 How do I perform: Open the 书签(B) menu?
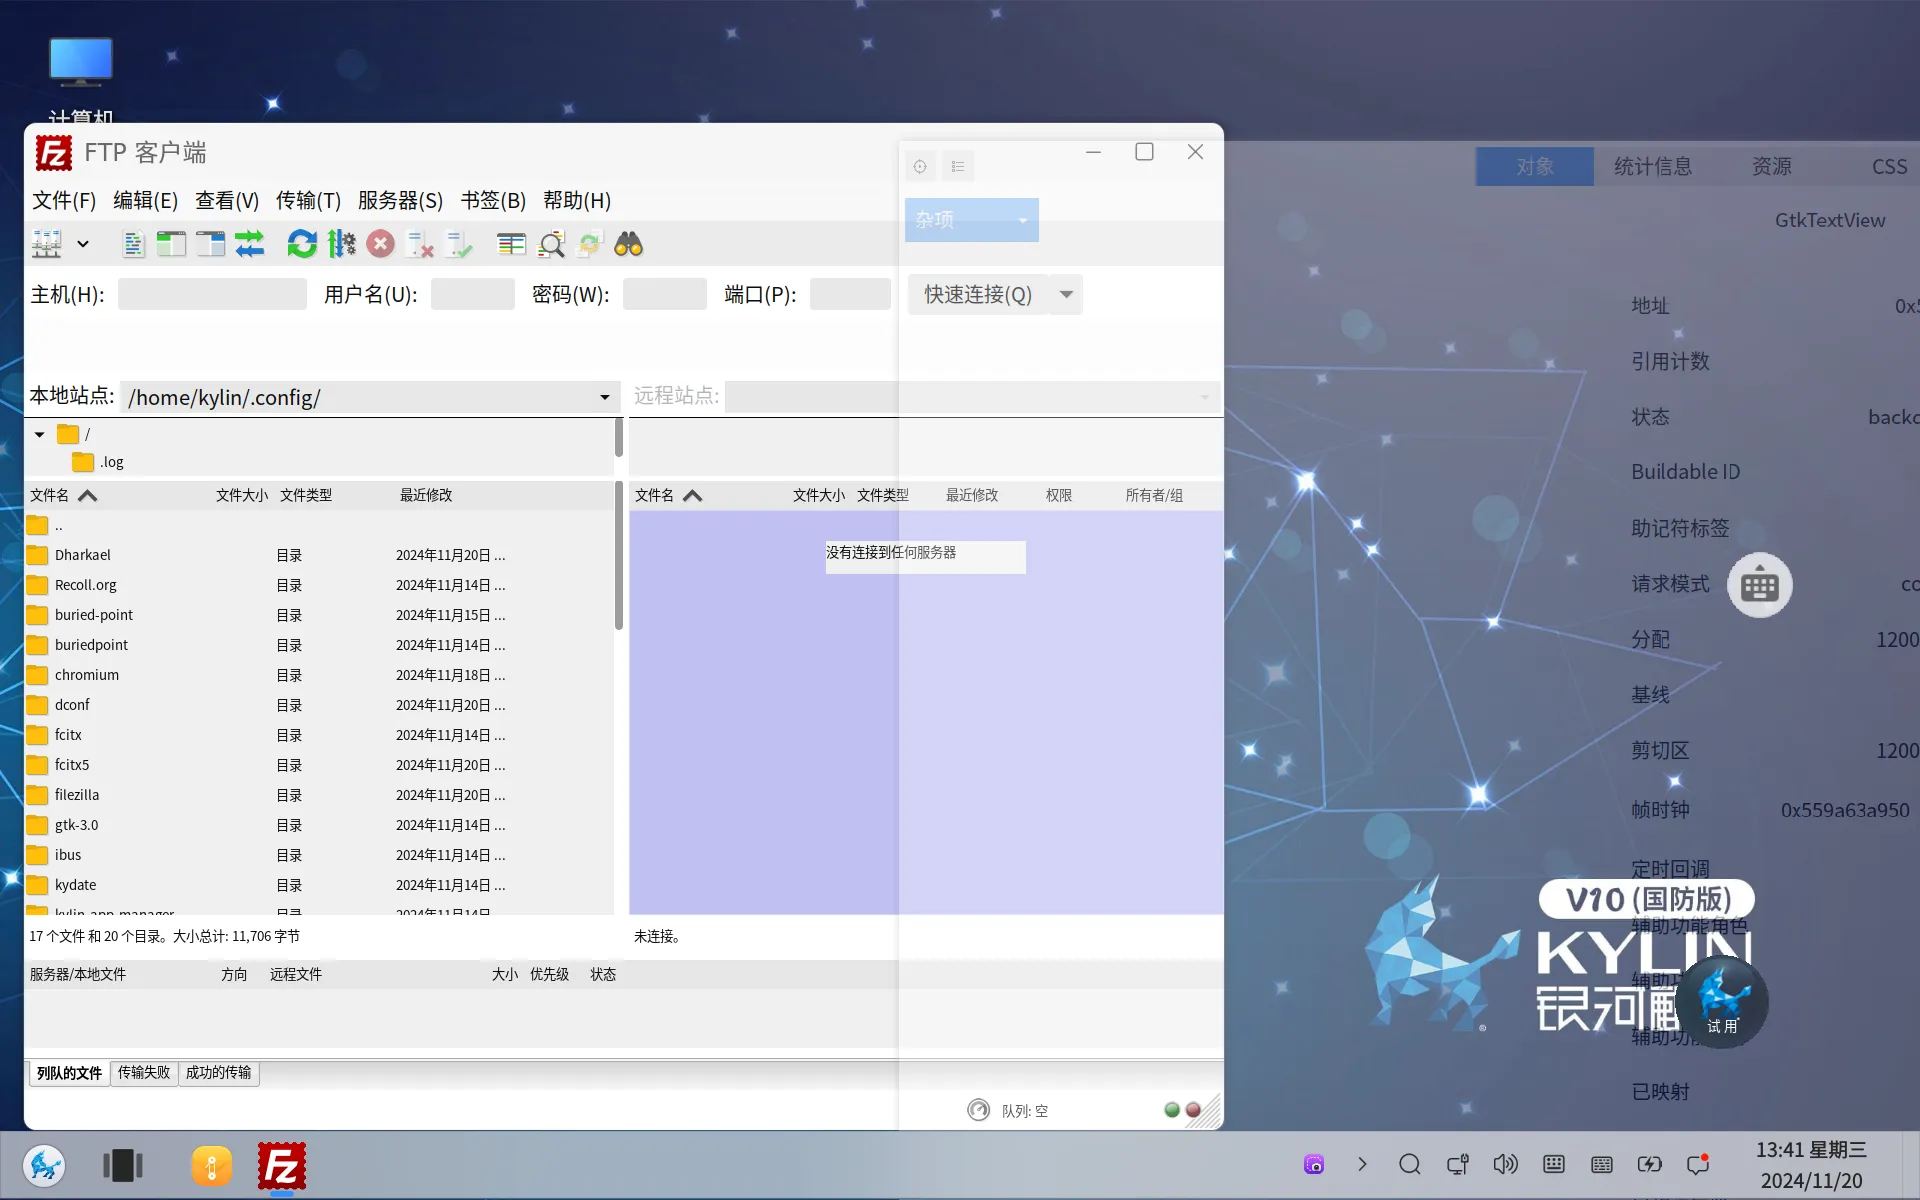[x=493, y=200]
